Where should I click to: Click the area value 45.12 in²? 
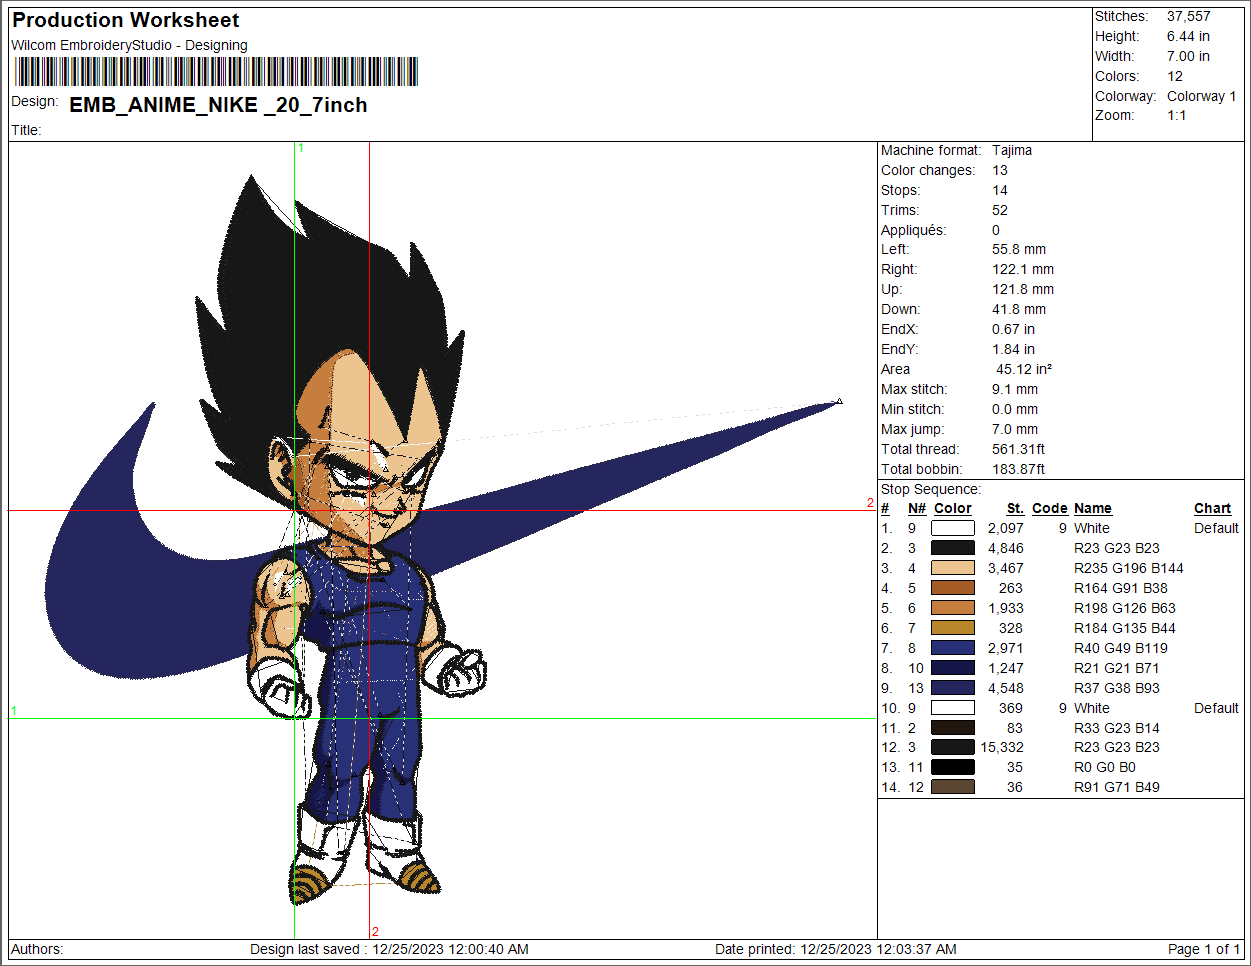click(x=1024, y=369)
